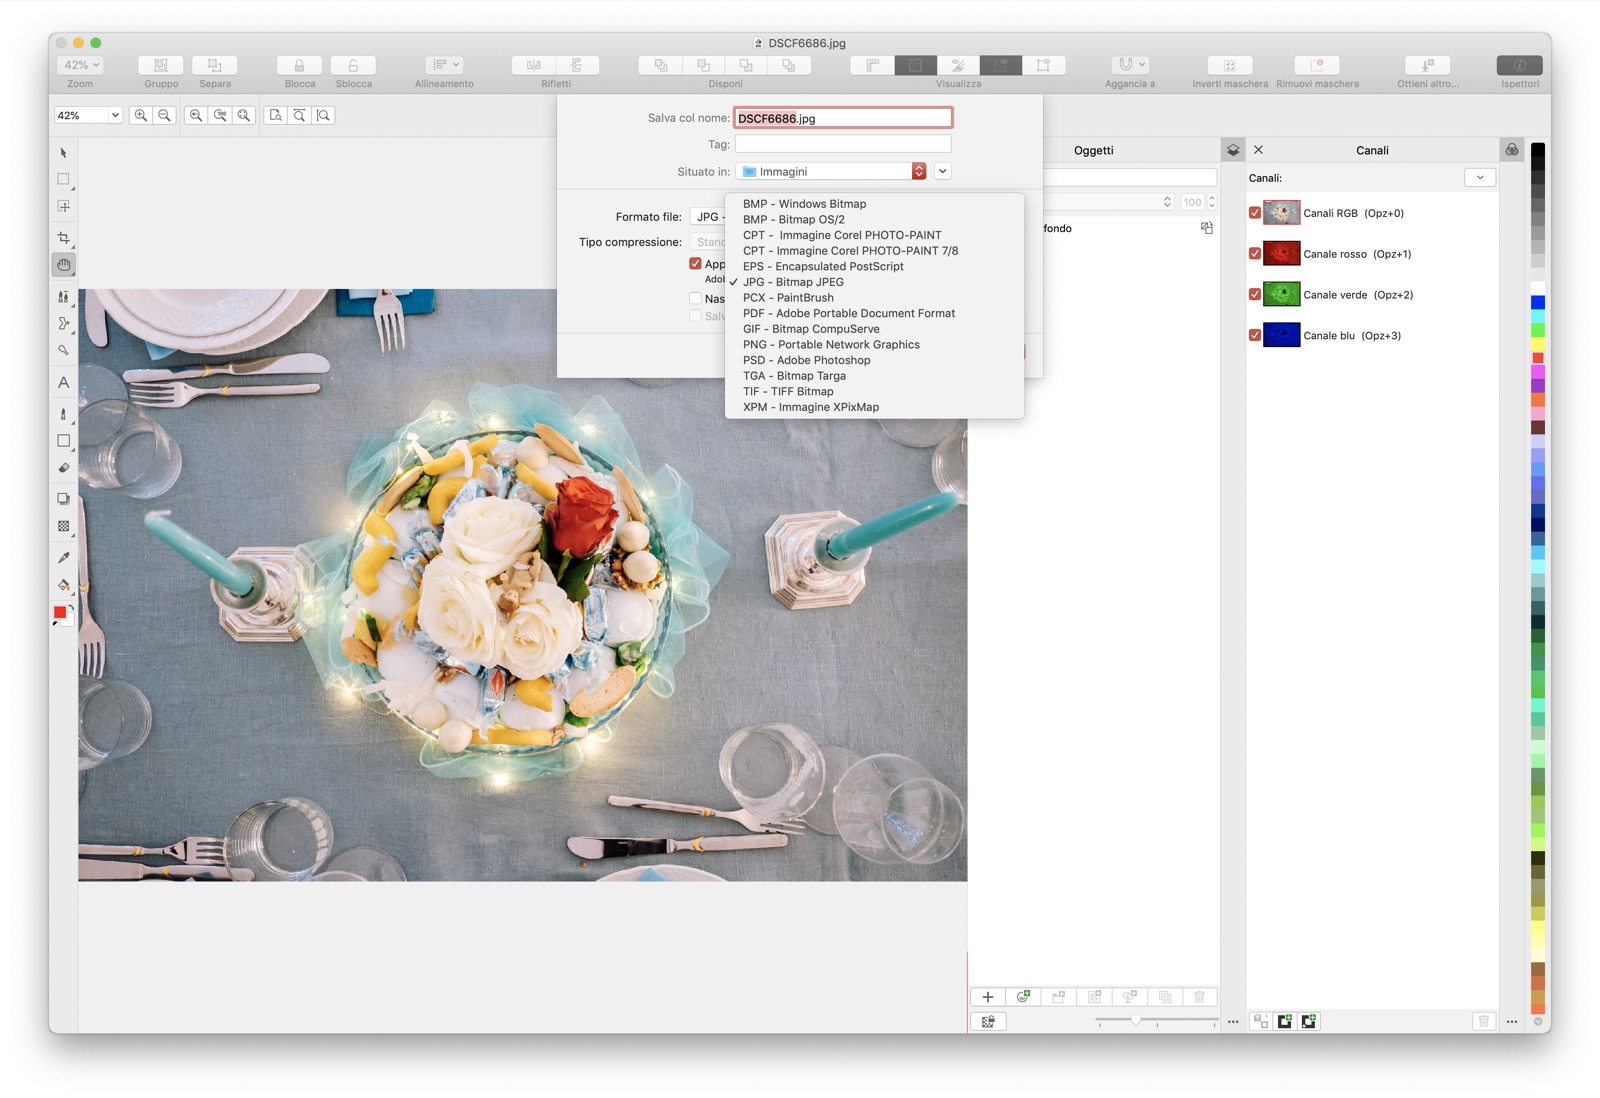Select the Eraser tool
Screen dimensions: 1600x1098
tap(64, 467)
